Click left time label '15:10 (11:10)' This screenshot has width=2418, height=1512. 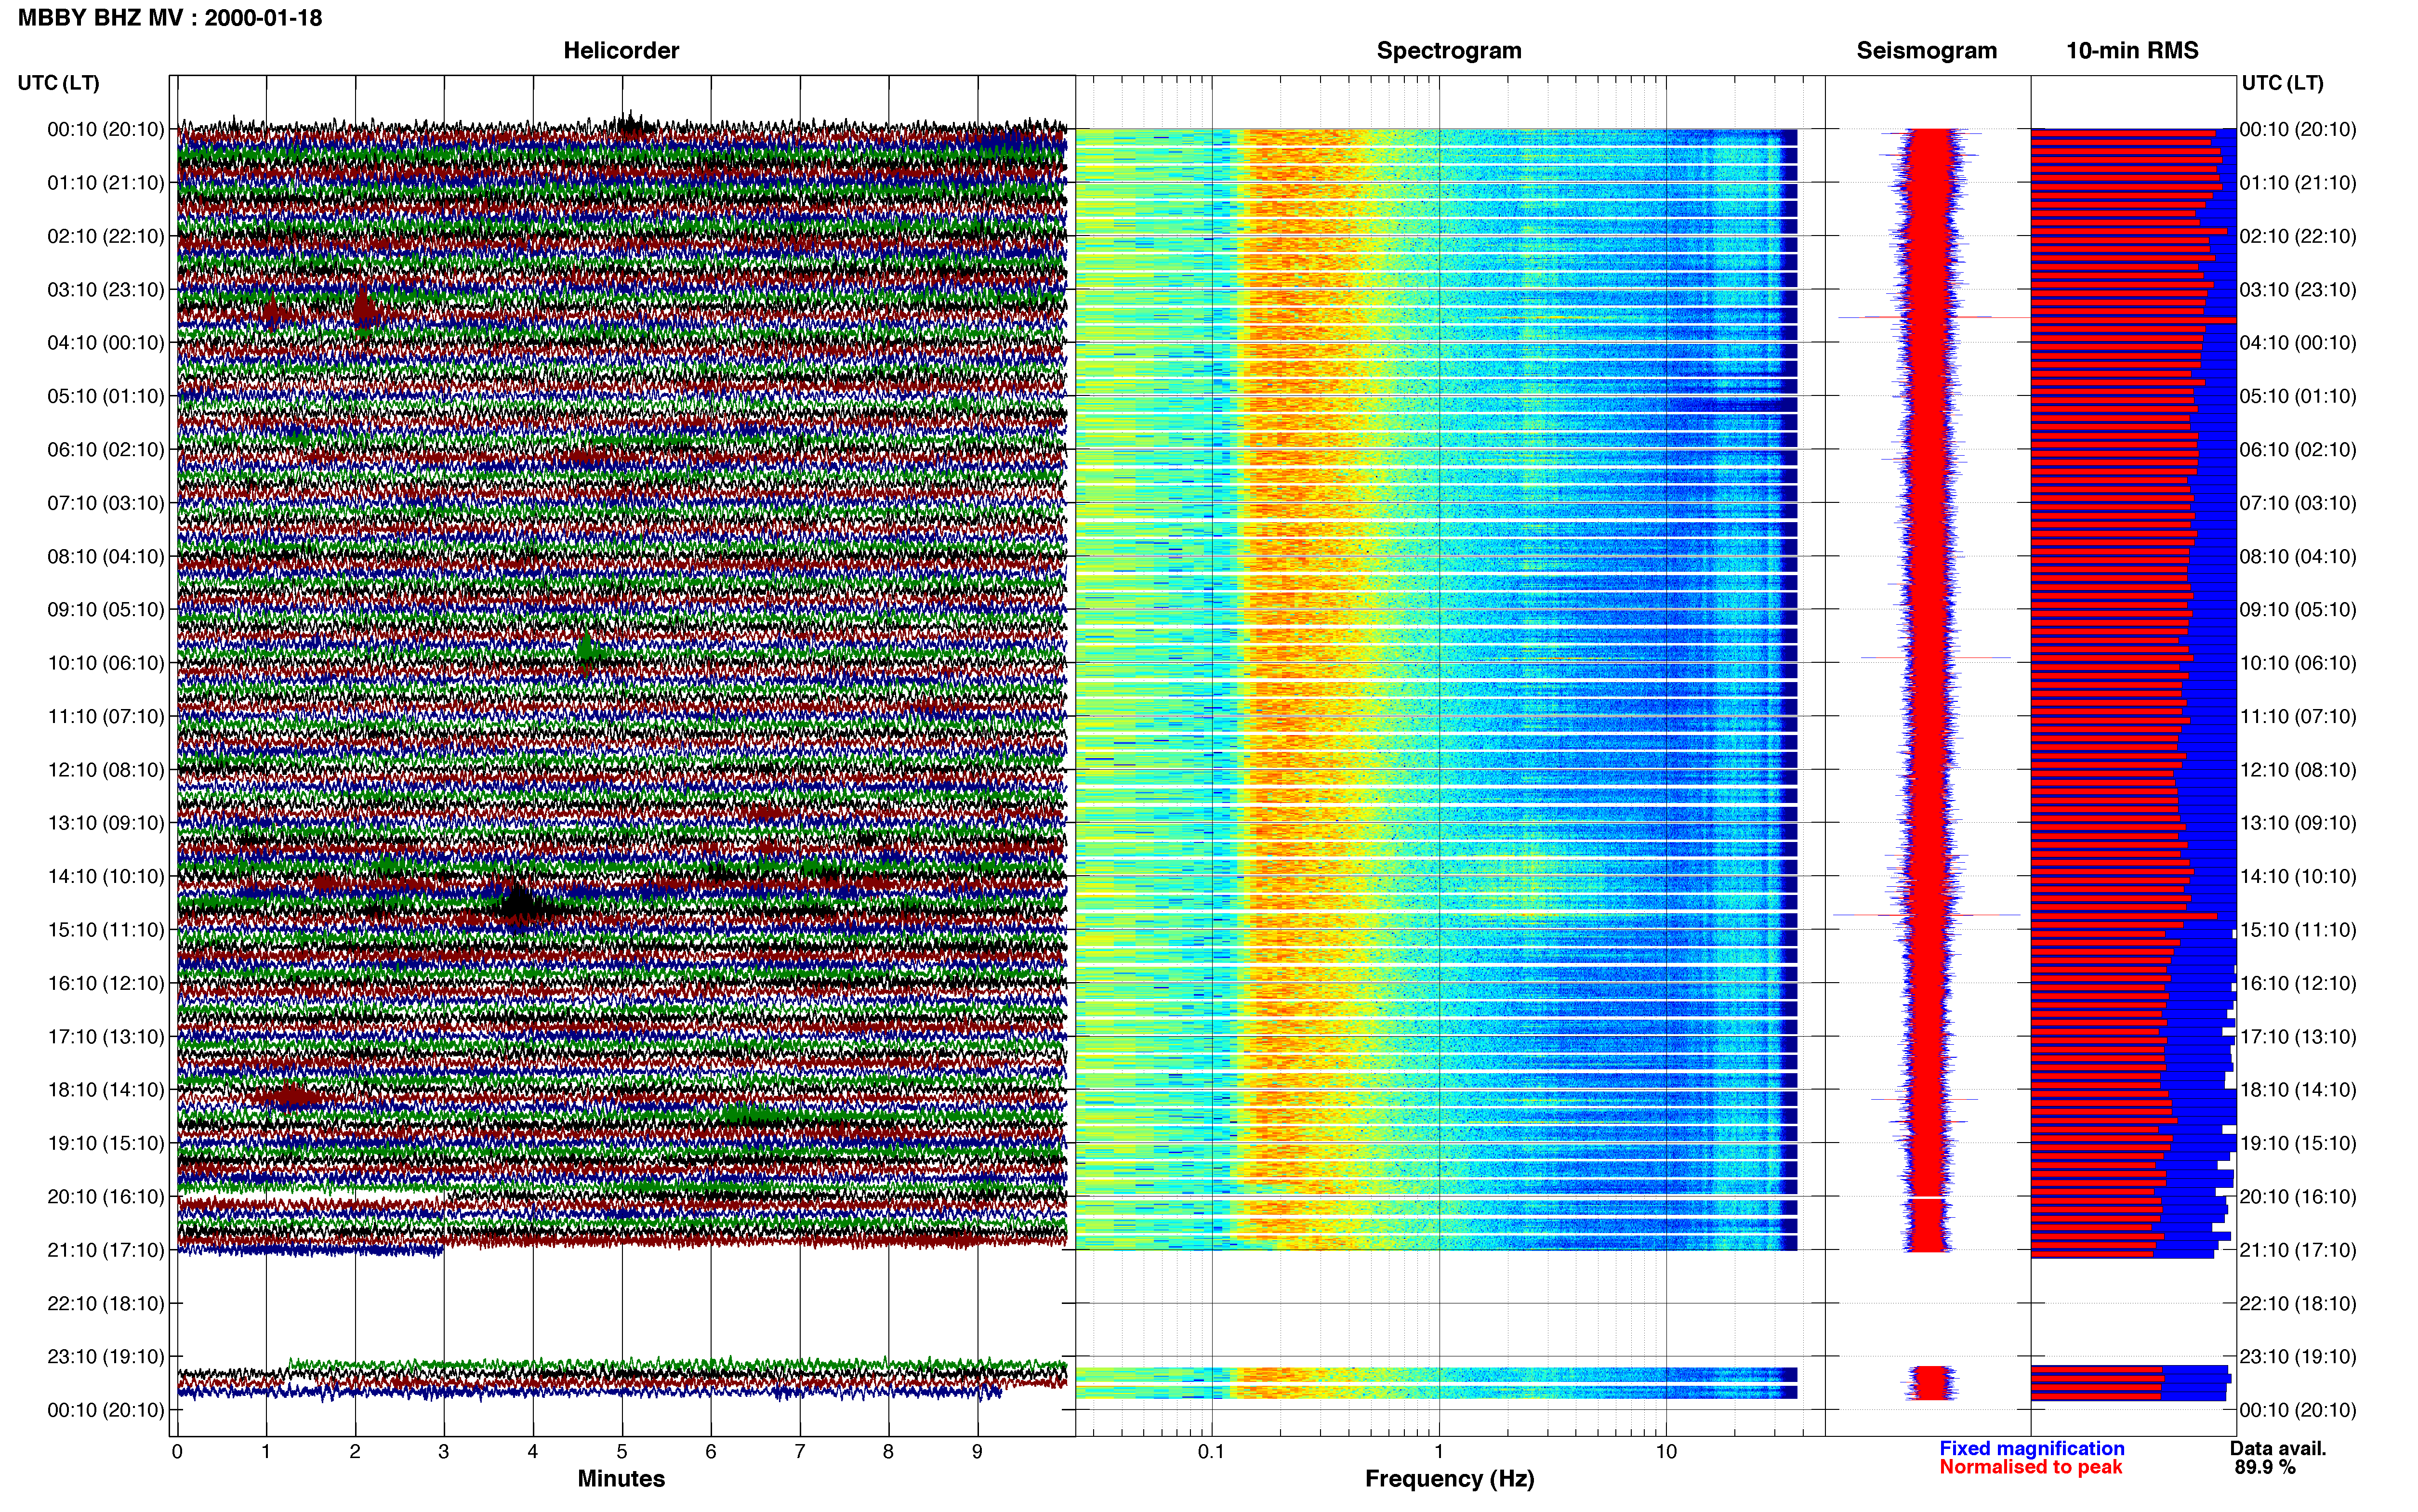coord(106,930)
